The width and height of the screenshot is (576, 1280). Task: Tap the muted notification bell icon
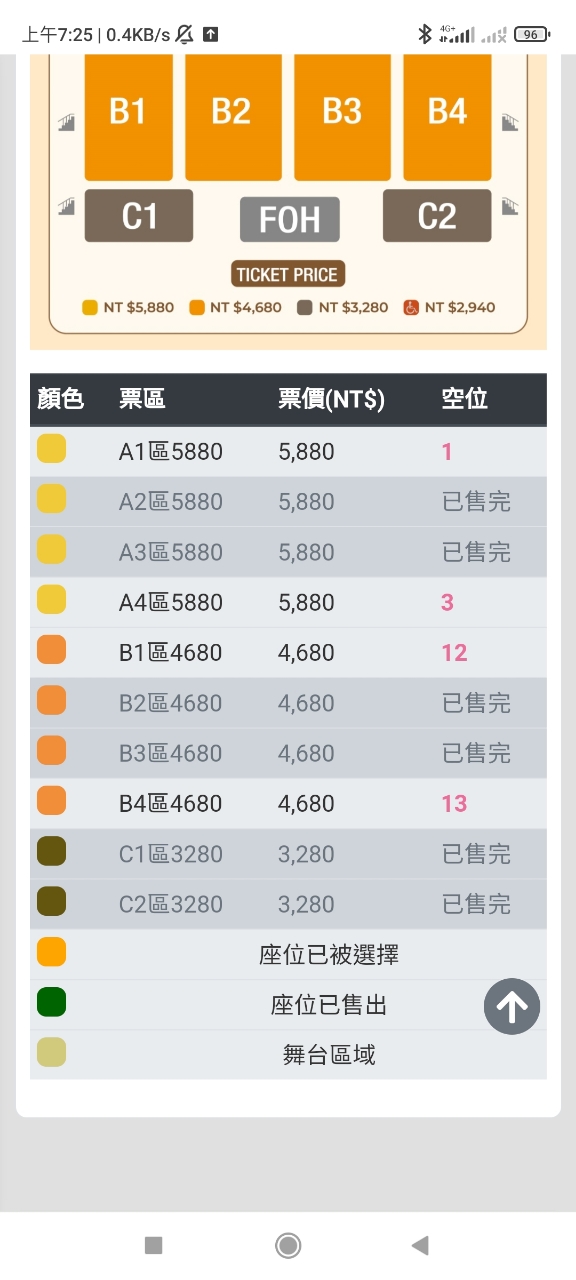(x=184, y=35)
